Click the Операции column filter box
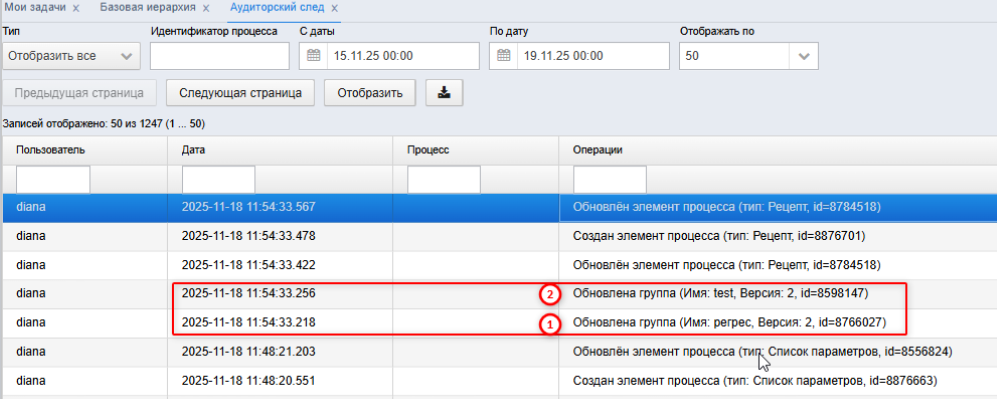The image size is (997, 399). click(x=610, y=180)
